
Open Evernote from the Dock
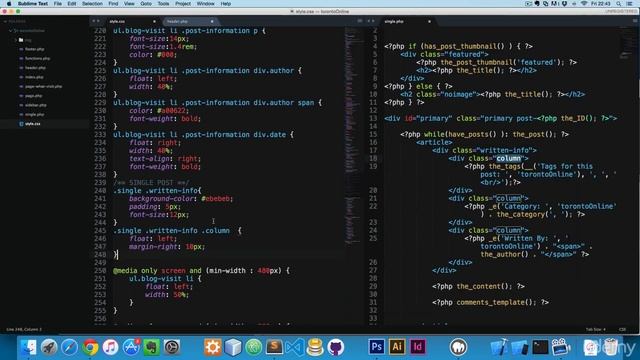151,347
